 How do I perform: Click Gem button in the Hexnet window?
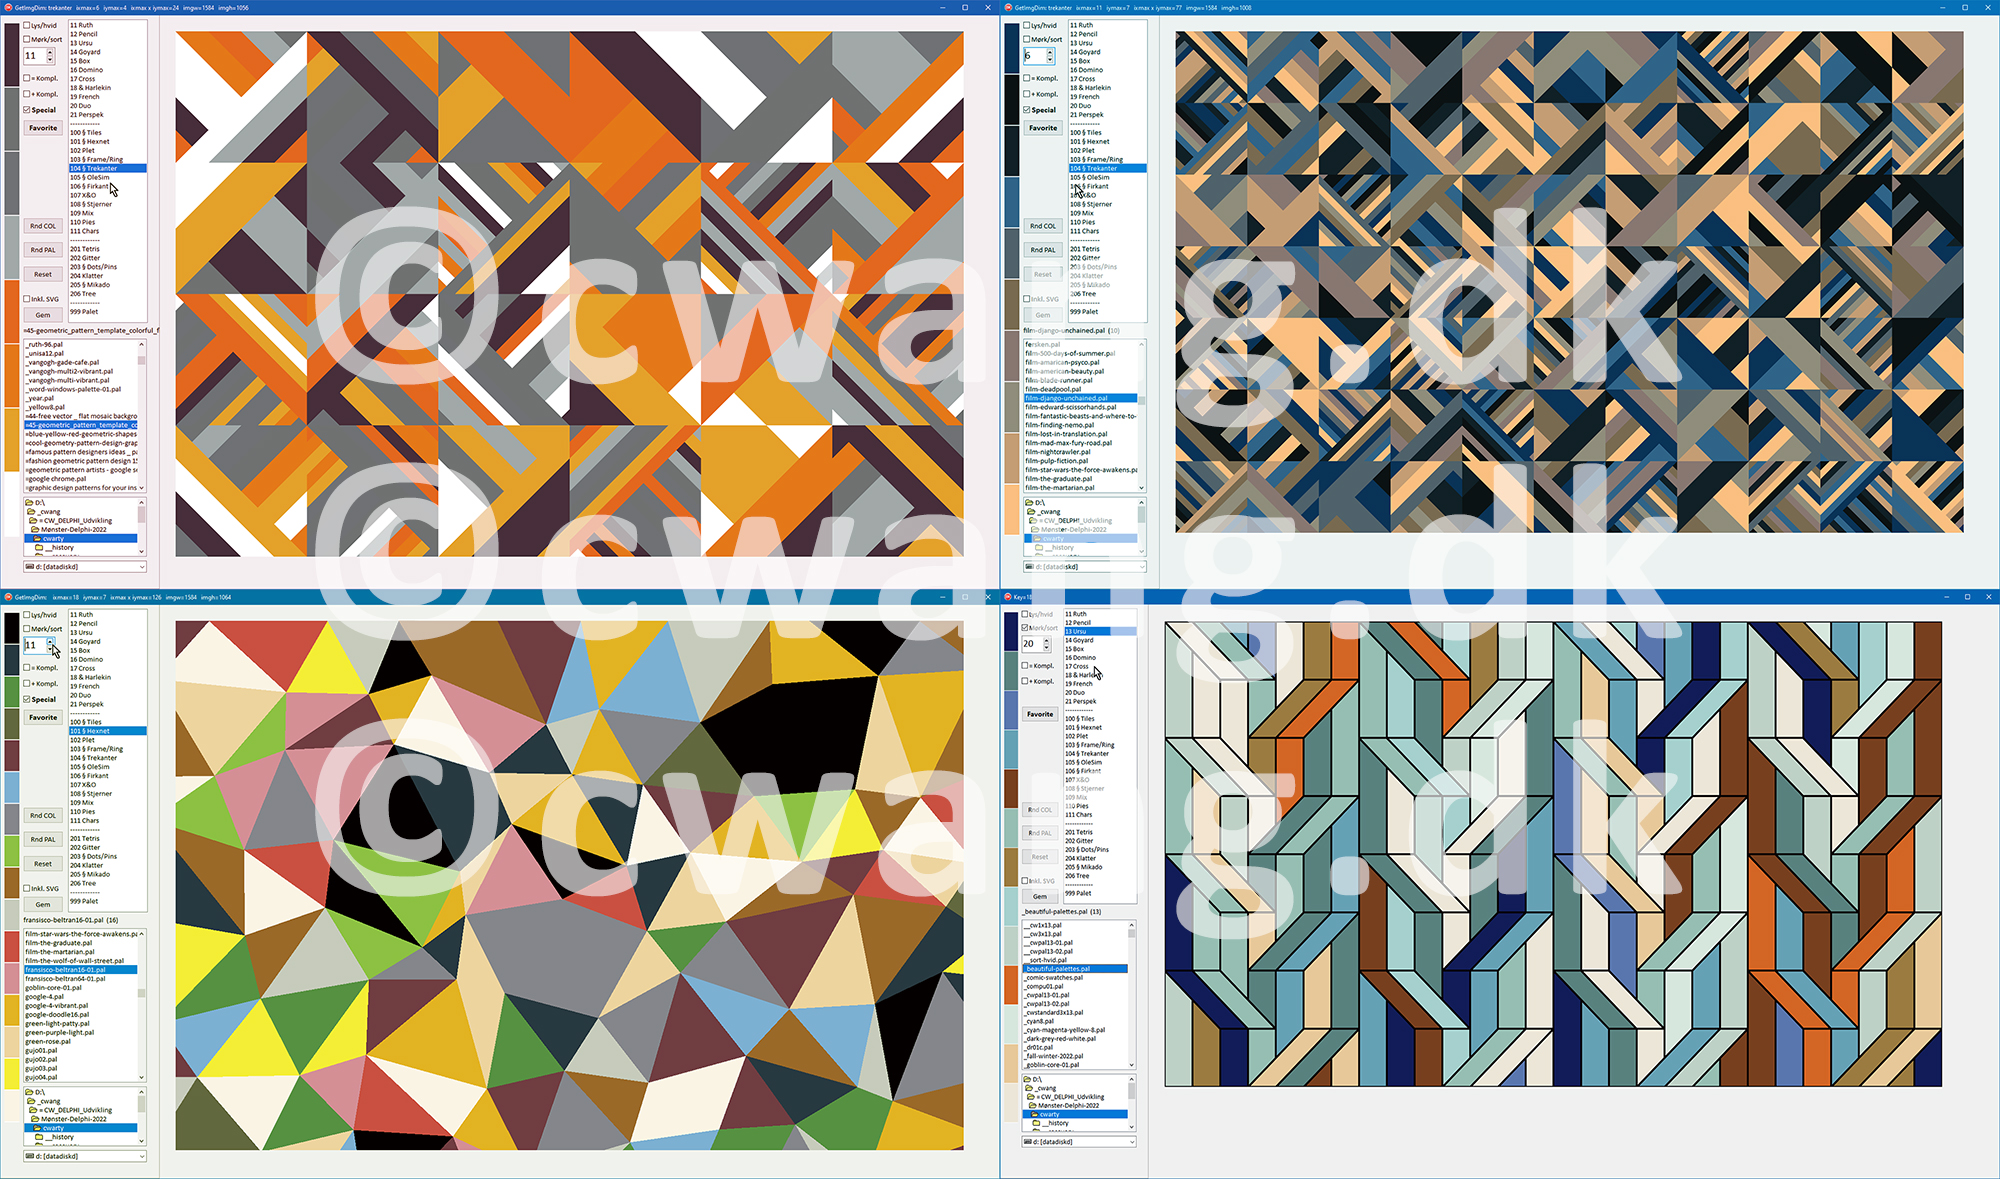(x=43, y=904)
